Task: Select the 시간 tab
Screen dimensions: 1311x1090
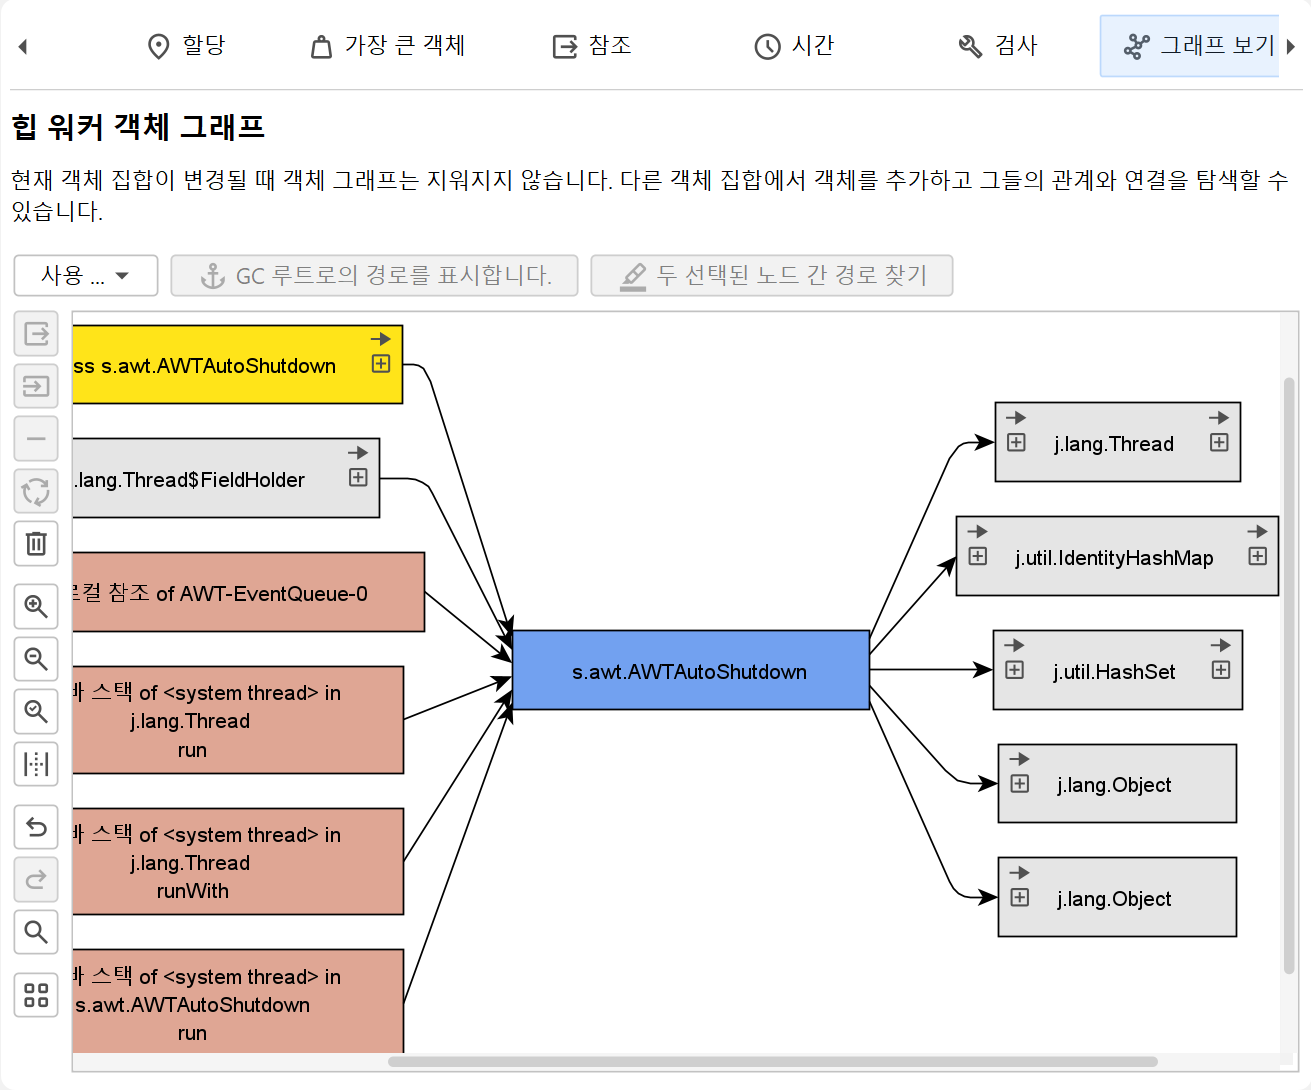Action: tap(794, 46)
